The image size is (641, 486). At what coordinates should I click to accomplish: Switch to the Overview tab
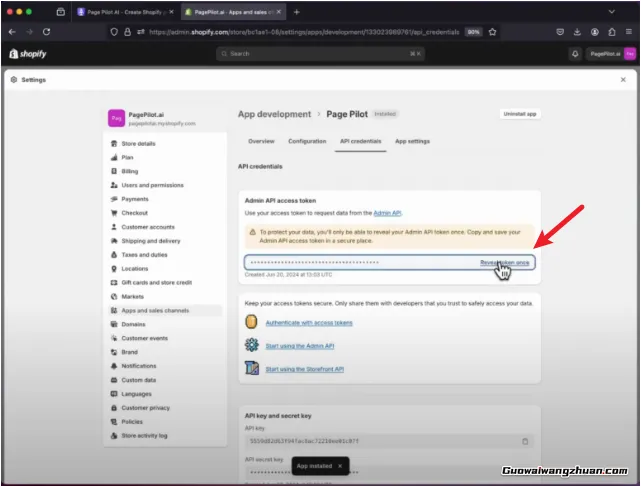261,142
